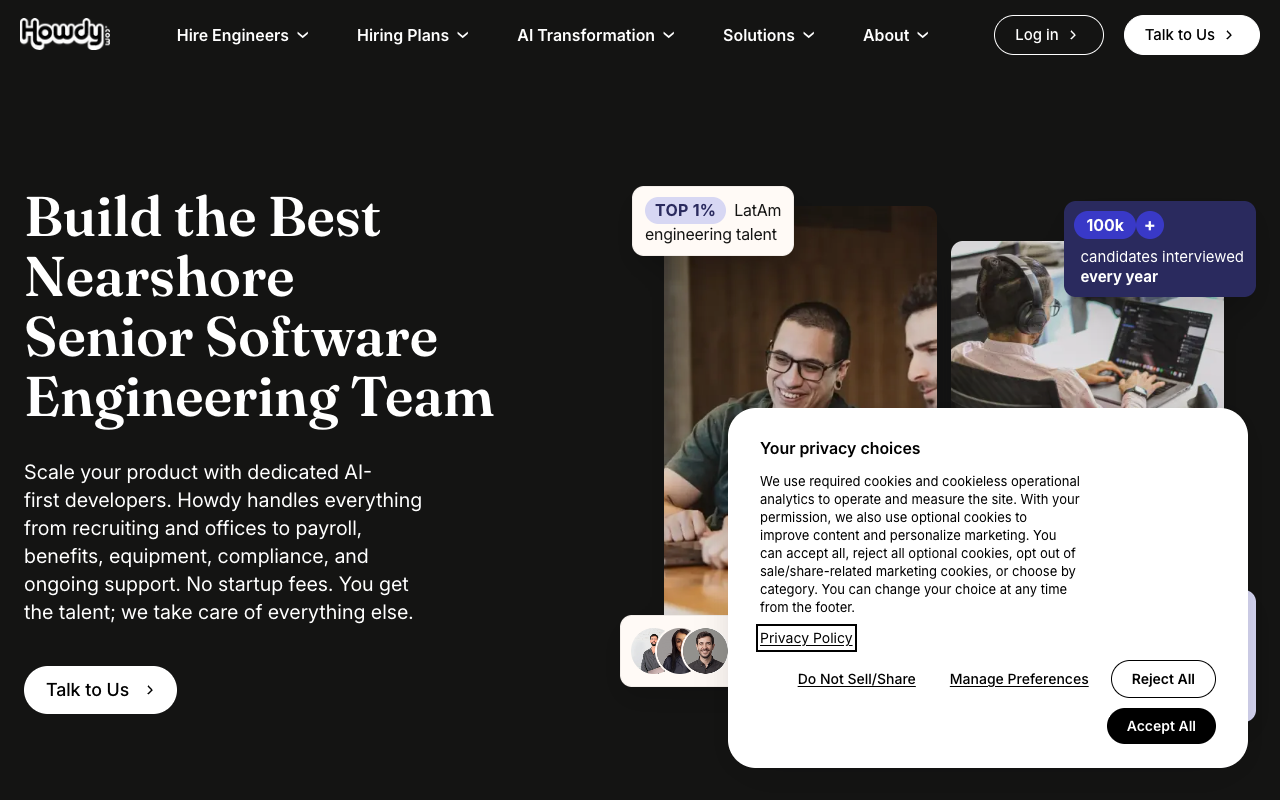Click the Your privacy choices heading
Screen dimensions: 1280x800
(840, 448)
